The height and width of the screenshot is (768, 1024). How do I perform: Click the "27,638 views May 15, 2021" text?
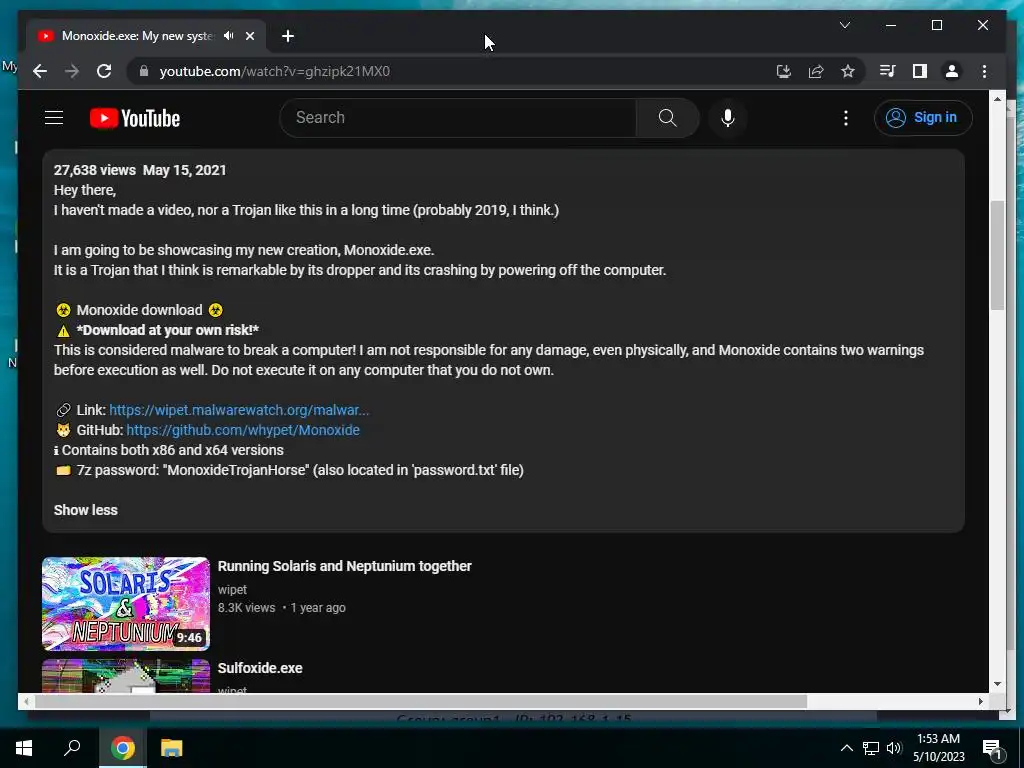tap(140, 170)
